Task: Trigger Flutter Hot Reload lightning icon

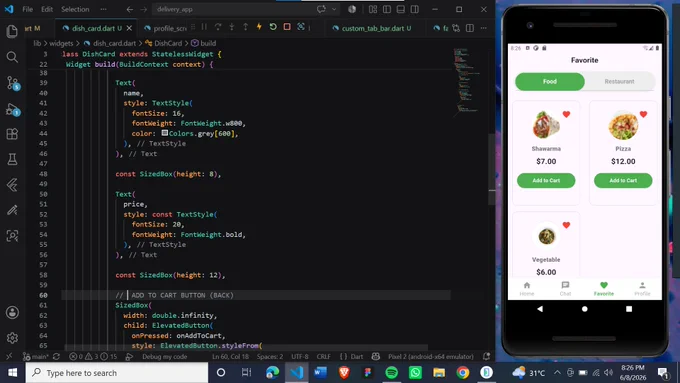Action: click(259, 27)
